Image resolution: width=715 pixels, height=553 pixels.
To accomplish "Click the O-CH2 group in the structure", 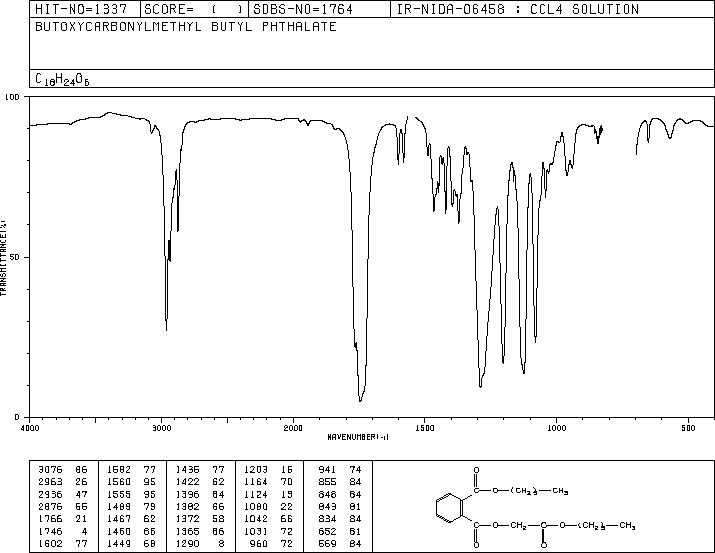I will [509, 526].
